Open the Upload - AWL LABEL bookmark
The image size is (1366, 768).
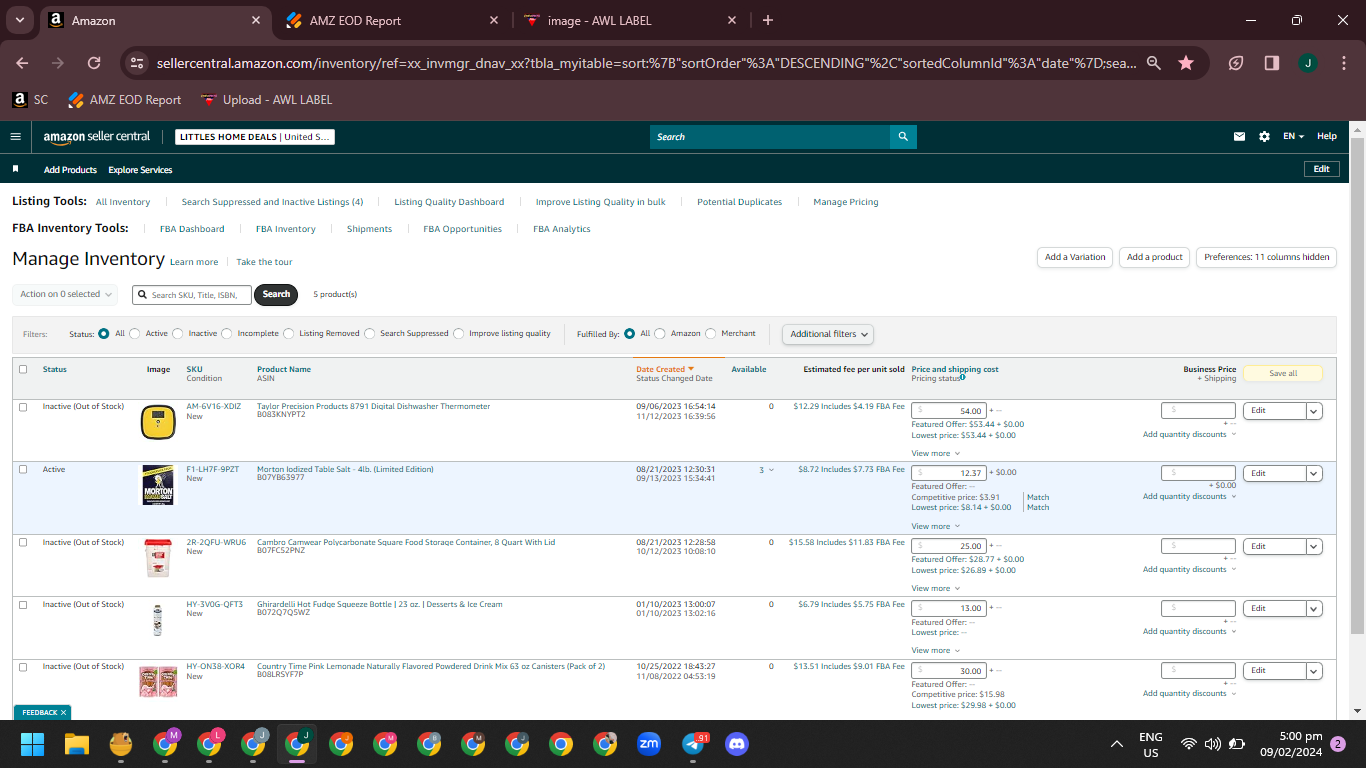[x=266, y=100]
